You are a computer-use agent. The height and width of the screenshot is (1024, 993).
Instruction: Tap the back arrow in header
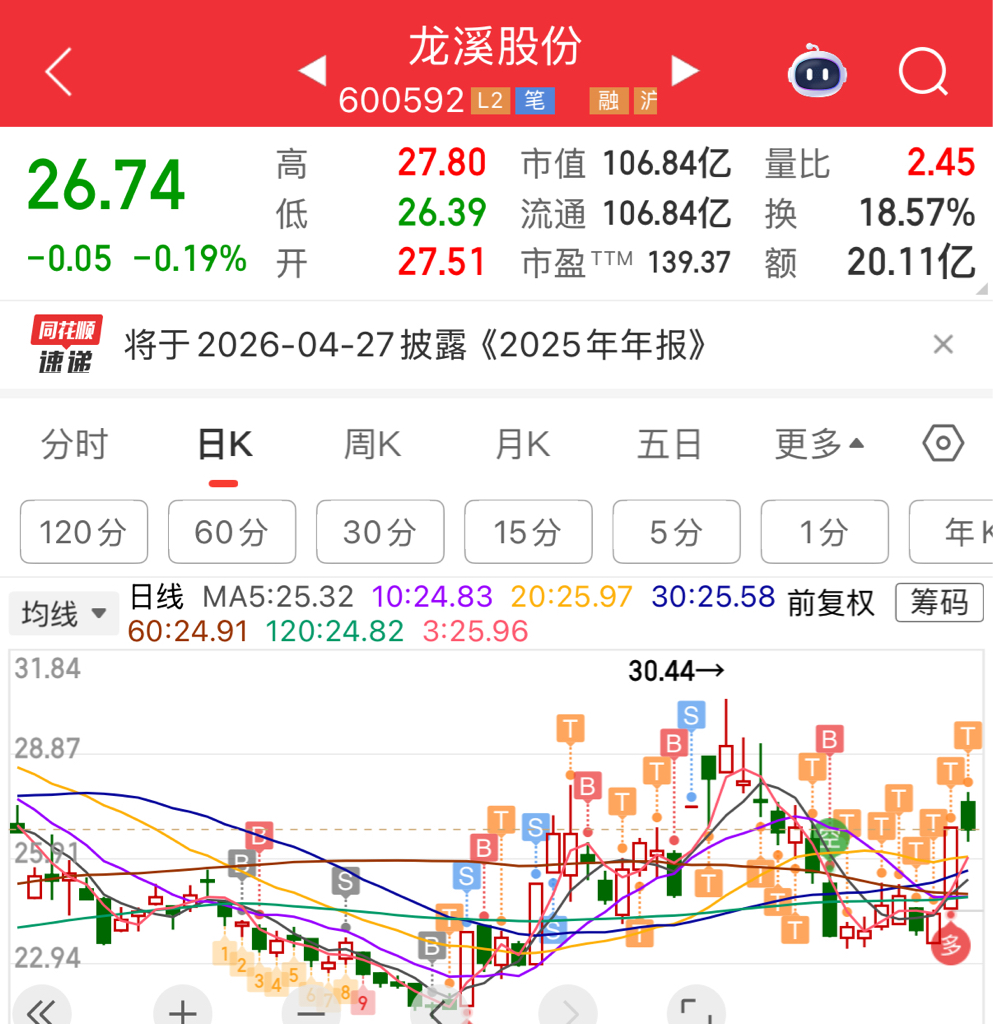pos(58,72)
